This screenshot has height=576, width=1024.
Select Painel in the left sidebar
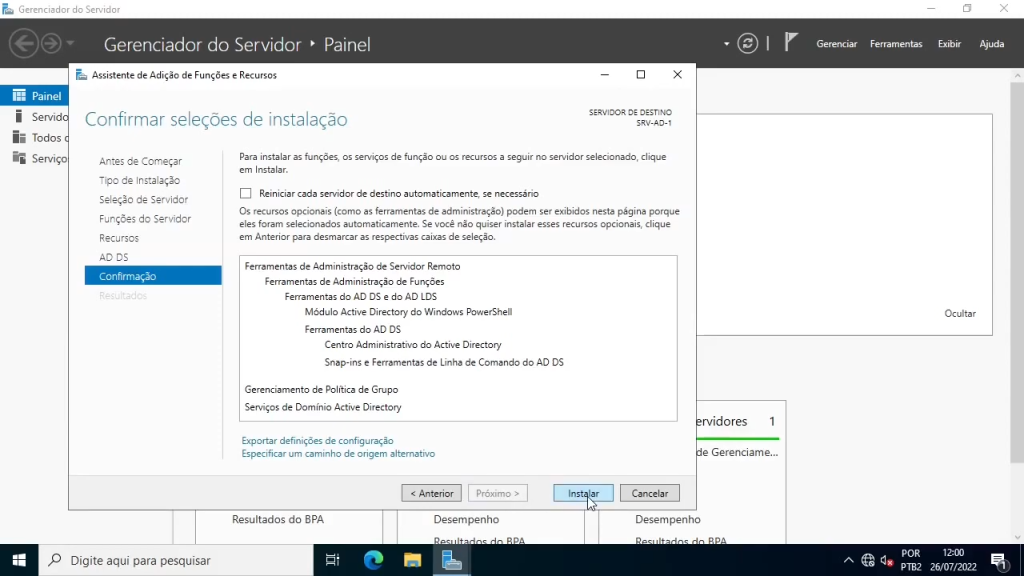34,96
